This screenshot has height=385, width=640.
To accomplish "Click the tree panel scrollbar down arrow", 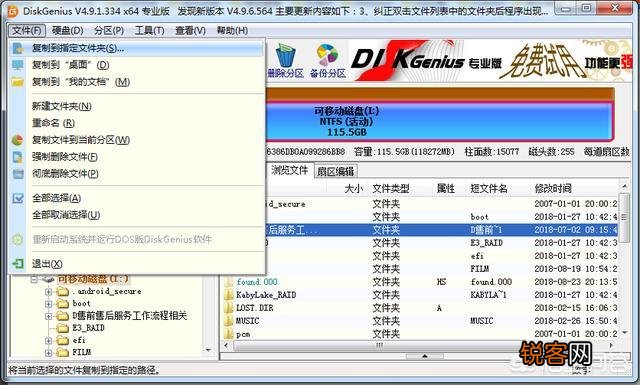I will tap(208, 350).
